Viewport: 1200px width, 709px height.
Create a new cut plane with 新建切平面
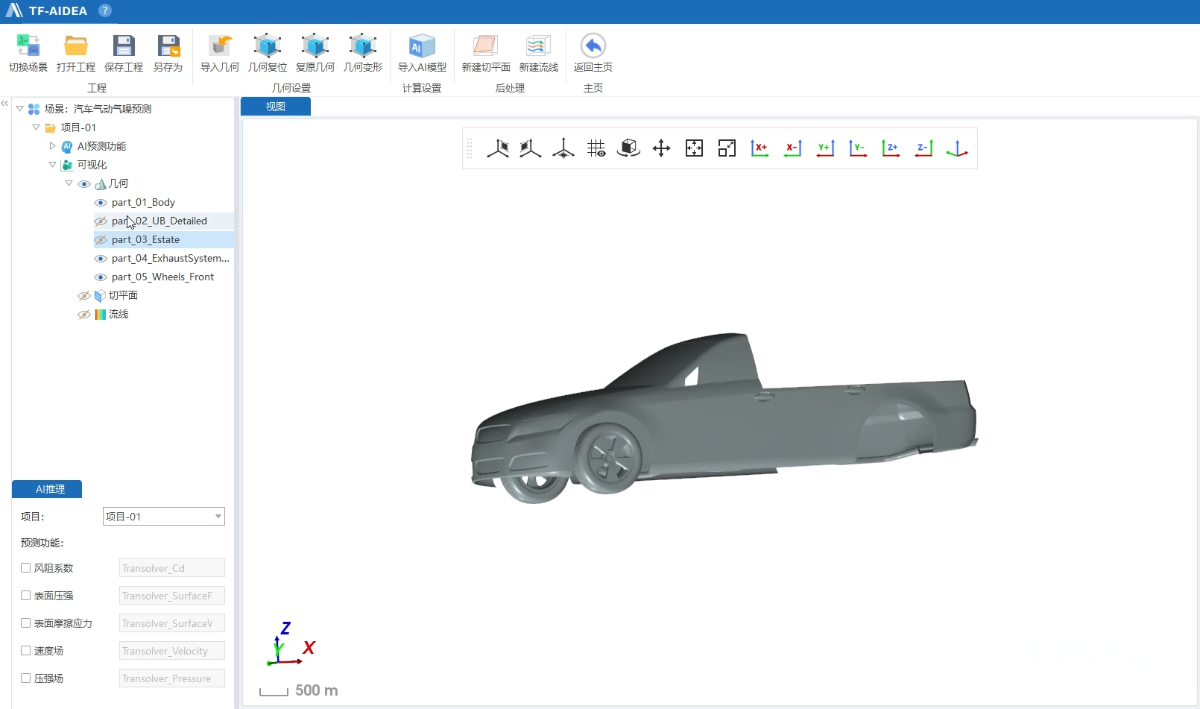click(486, 46)
